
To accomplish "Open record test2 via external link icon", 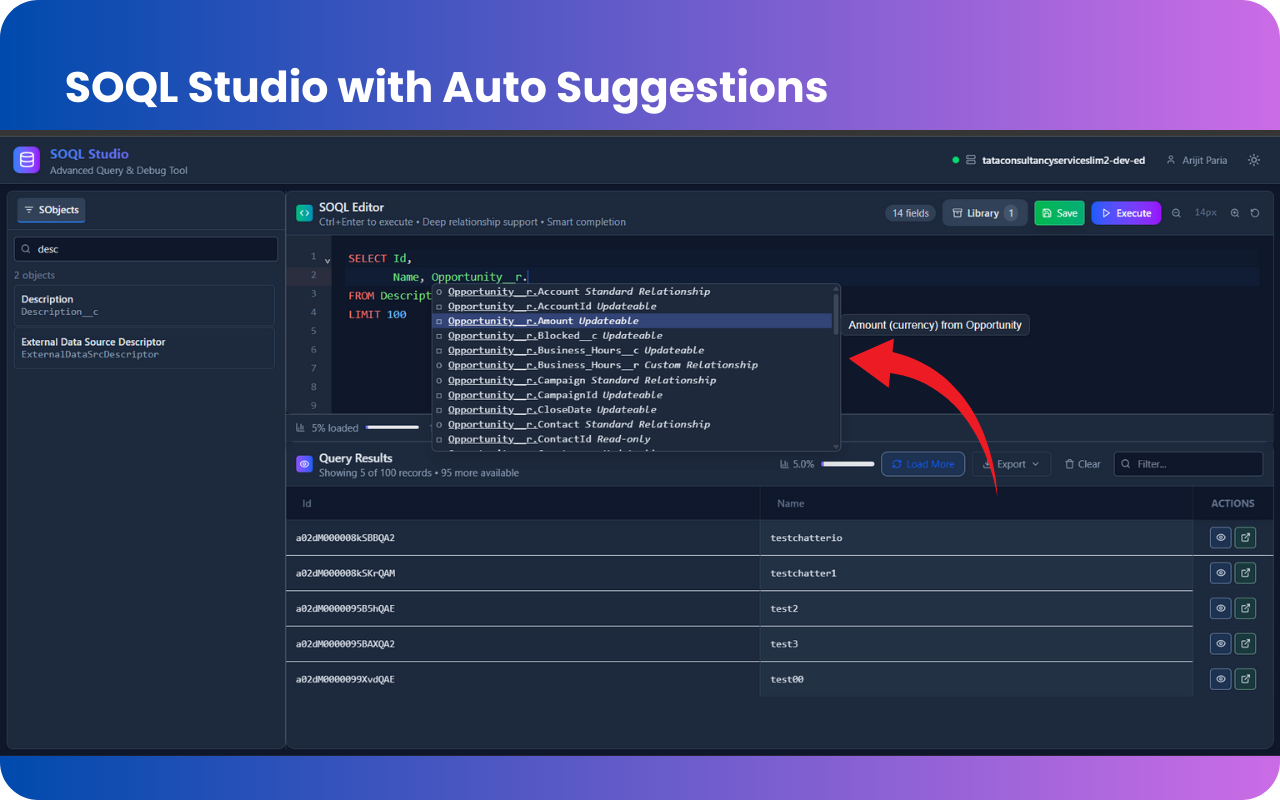I will [1244, 608].
